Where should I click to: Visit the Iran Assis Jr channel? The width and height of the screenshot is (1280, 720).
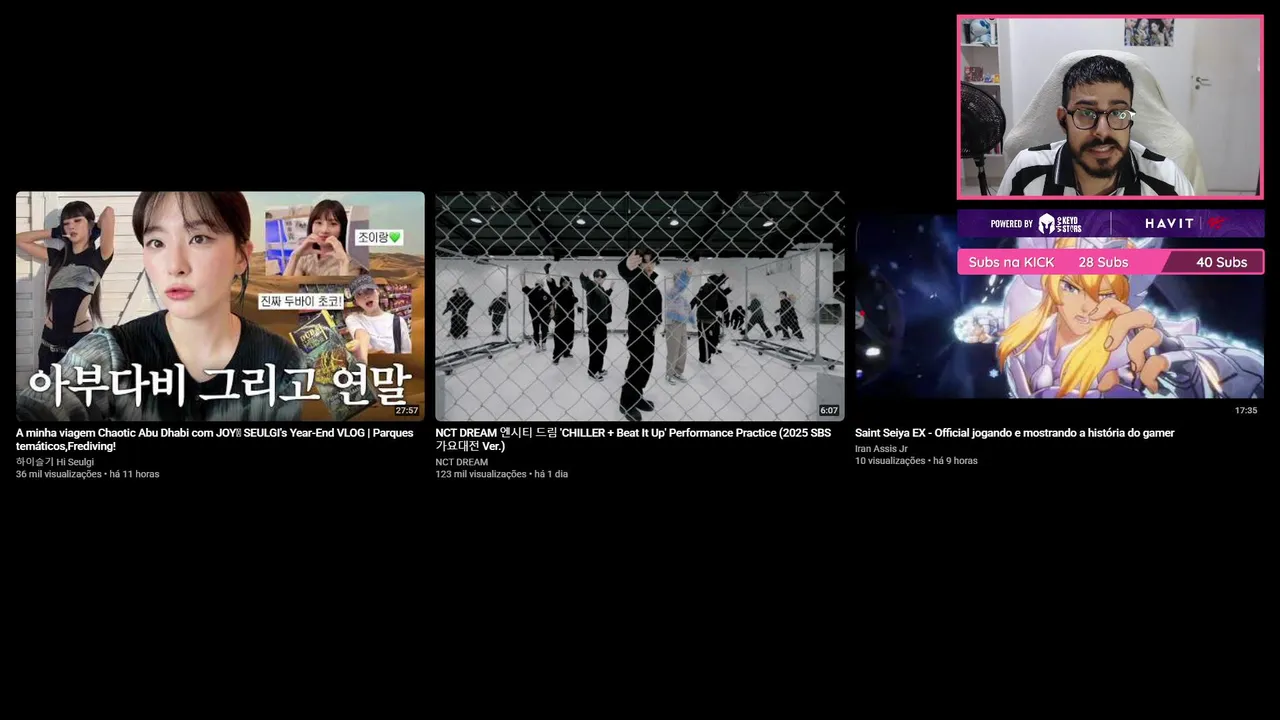coord(881,449)
